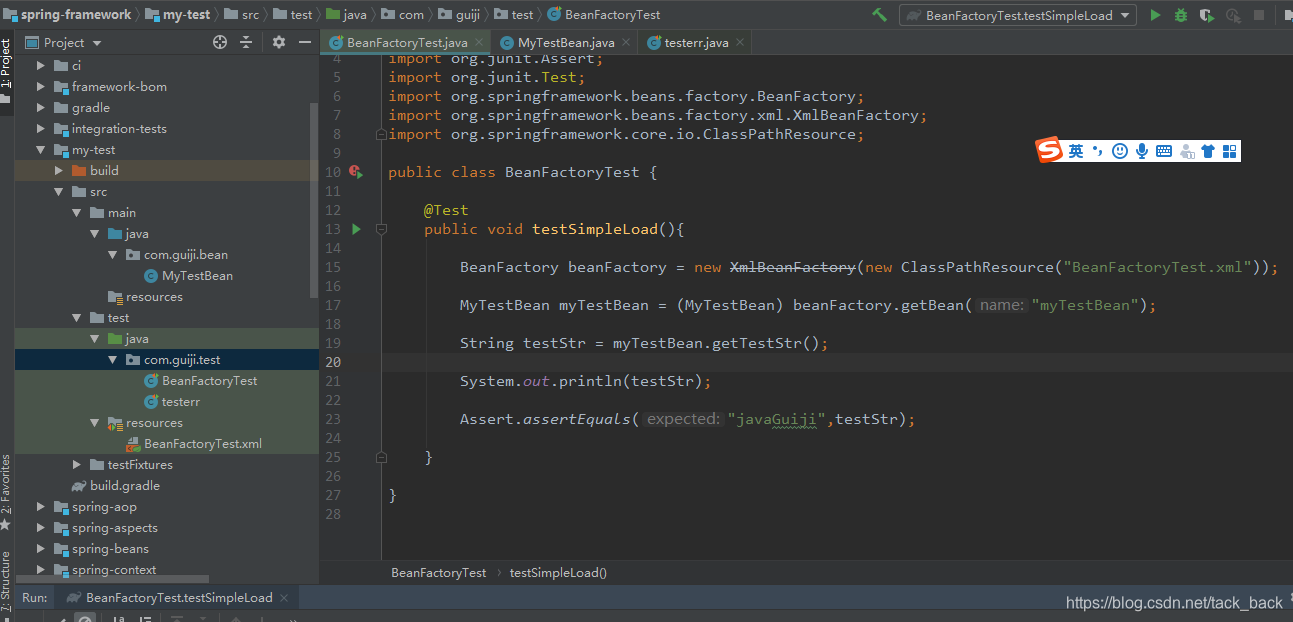Expand the ci folder

tap(41, 66)
